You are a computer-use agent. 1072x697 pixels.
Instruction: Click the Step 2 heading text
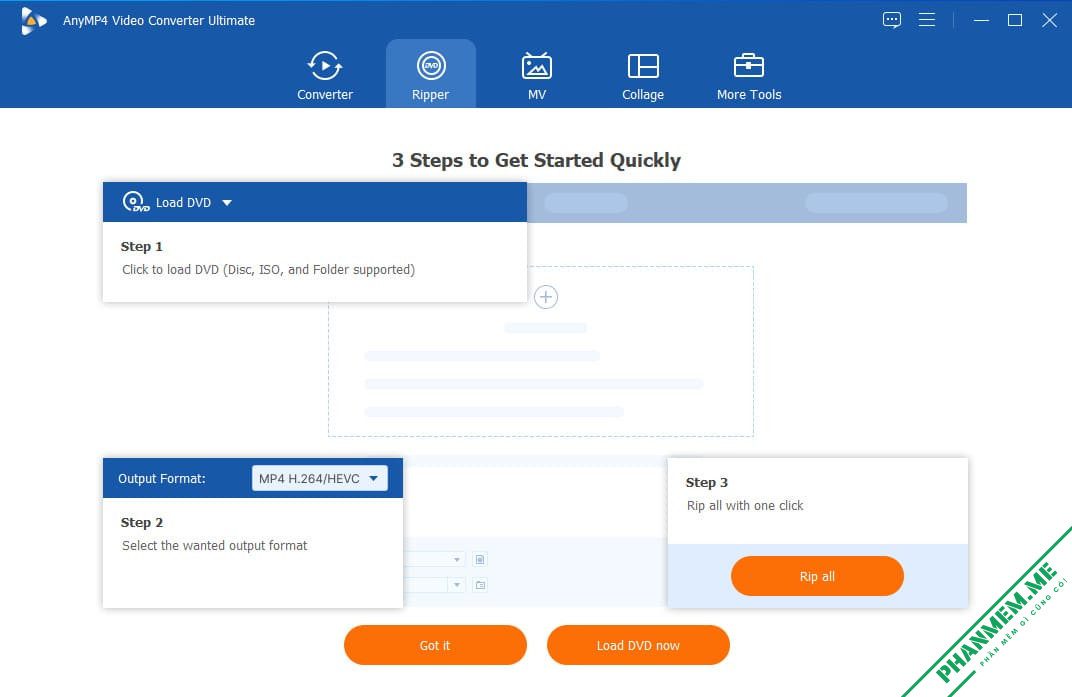pyautogui.click(x=142, y=523)
